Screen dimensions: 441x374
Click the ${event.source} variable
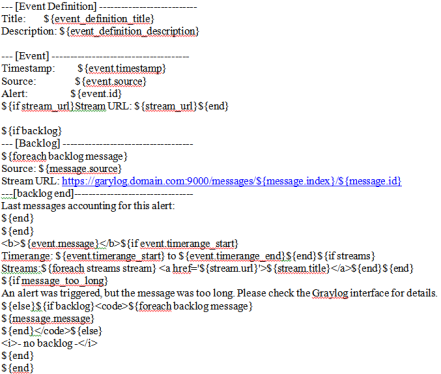111,81
